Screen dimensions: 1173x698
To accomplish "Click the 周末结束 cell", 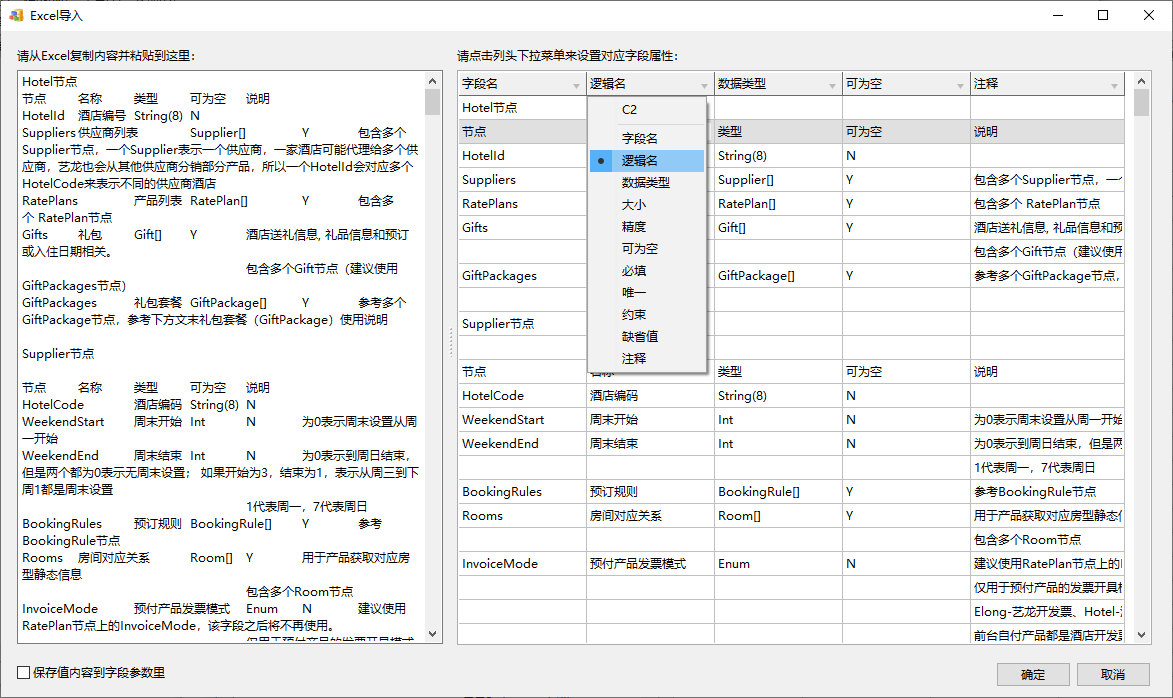I will coord(650,444).
